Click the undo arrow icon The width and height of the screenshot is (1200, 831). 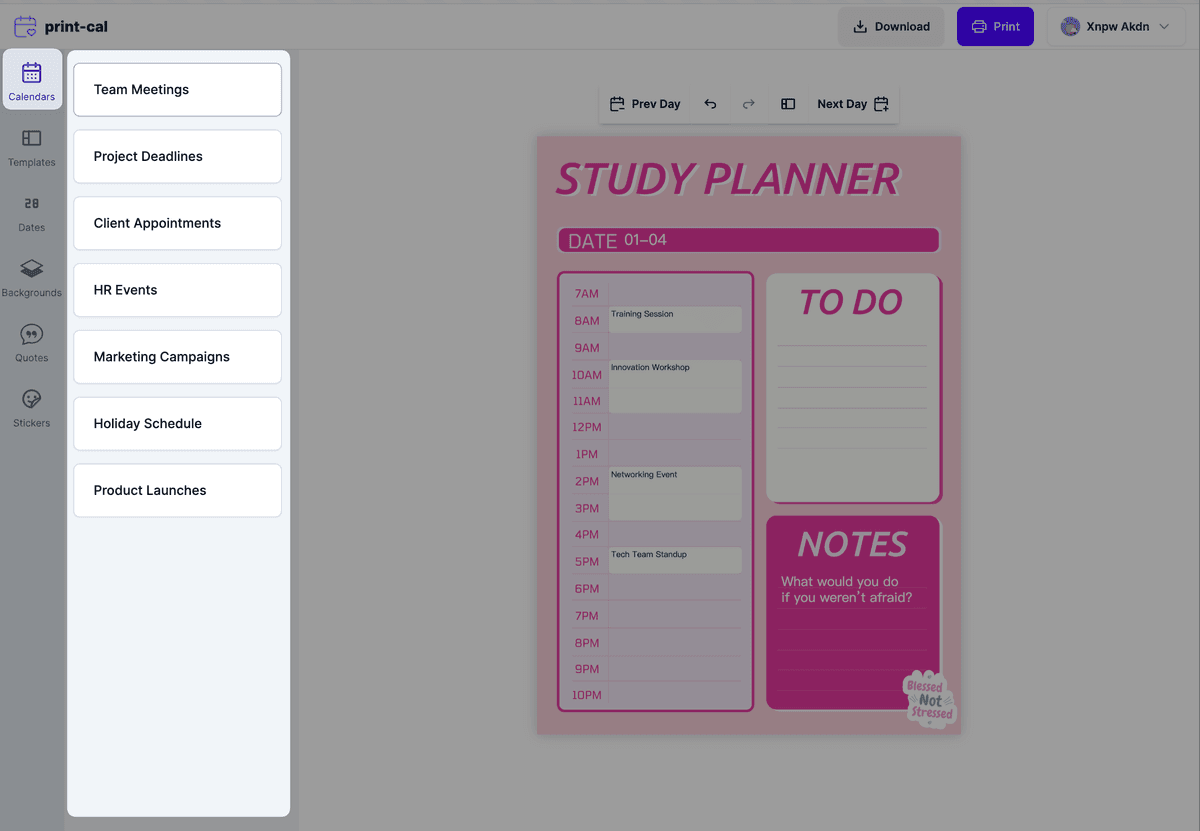tap(710, 104)
